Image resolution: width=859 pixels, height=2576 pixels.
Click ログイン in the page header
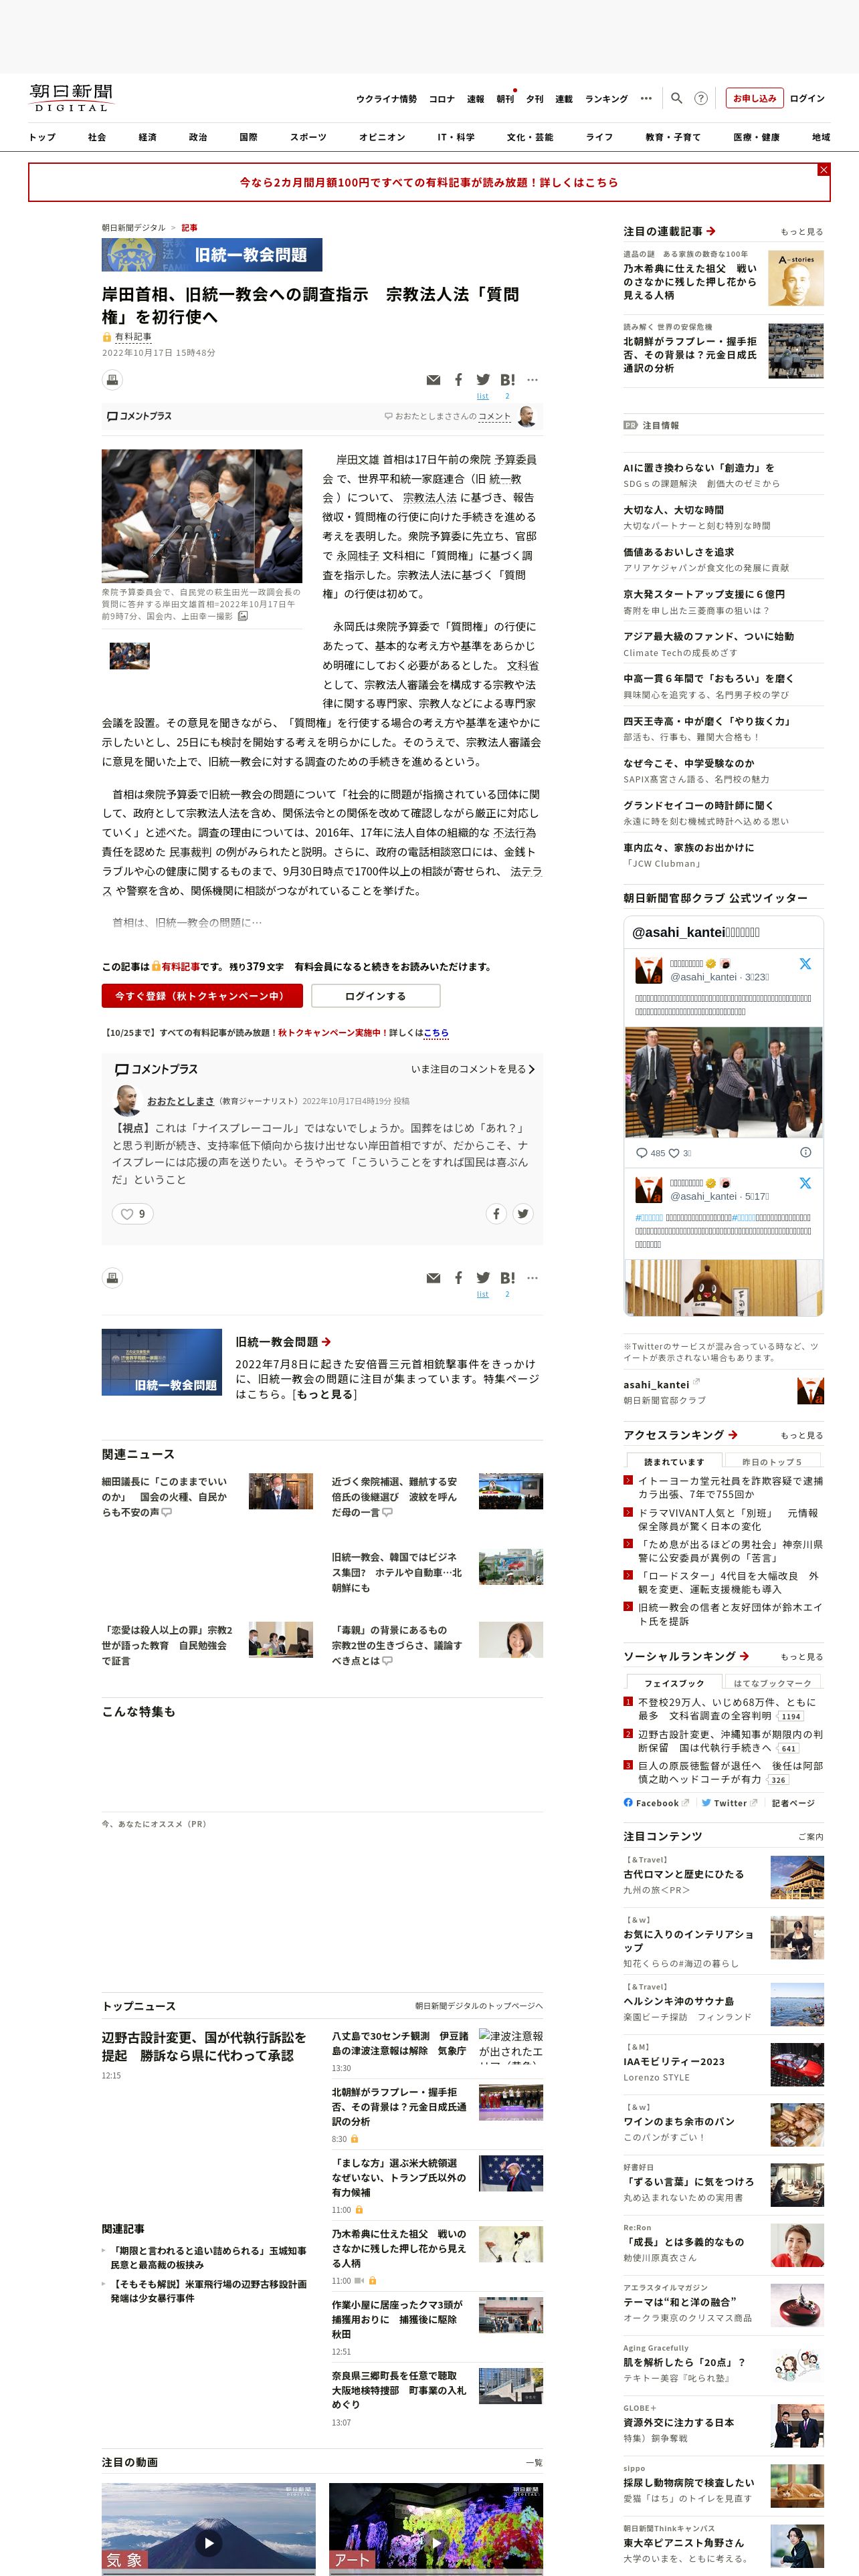point(807,98)
